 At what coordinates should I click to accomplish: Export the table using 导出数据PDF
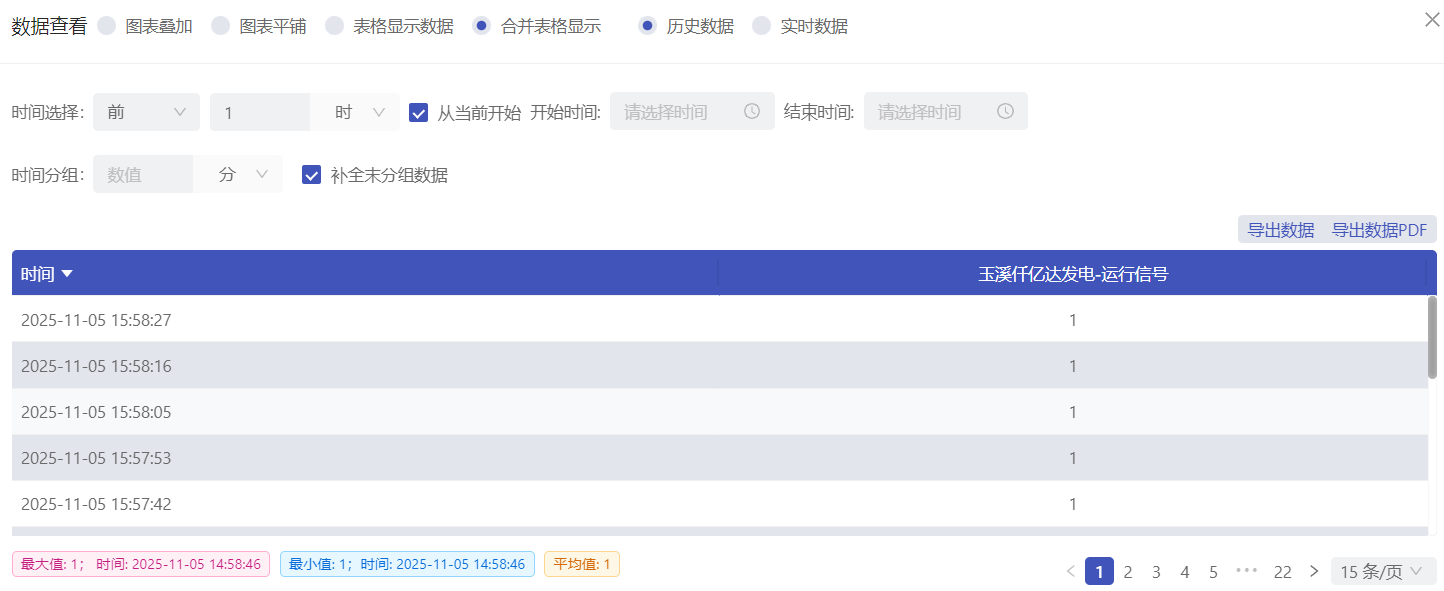point(1379,230)
